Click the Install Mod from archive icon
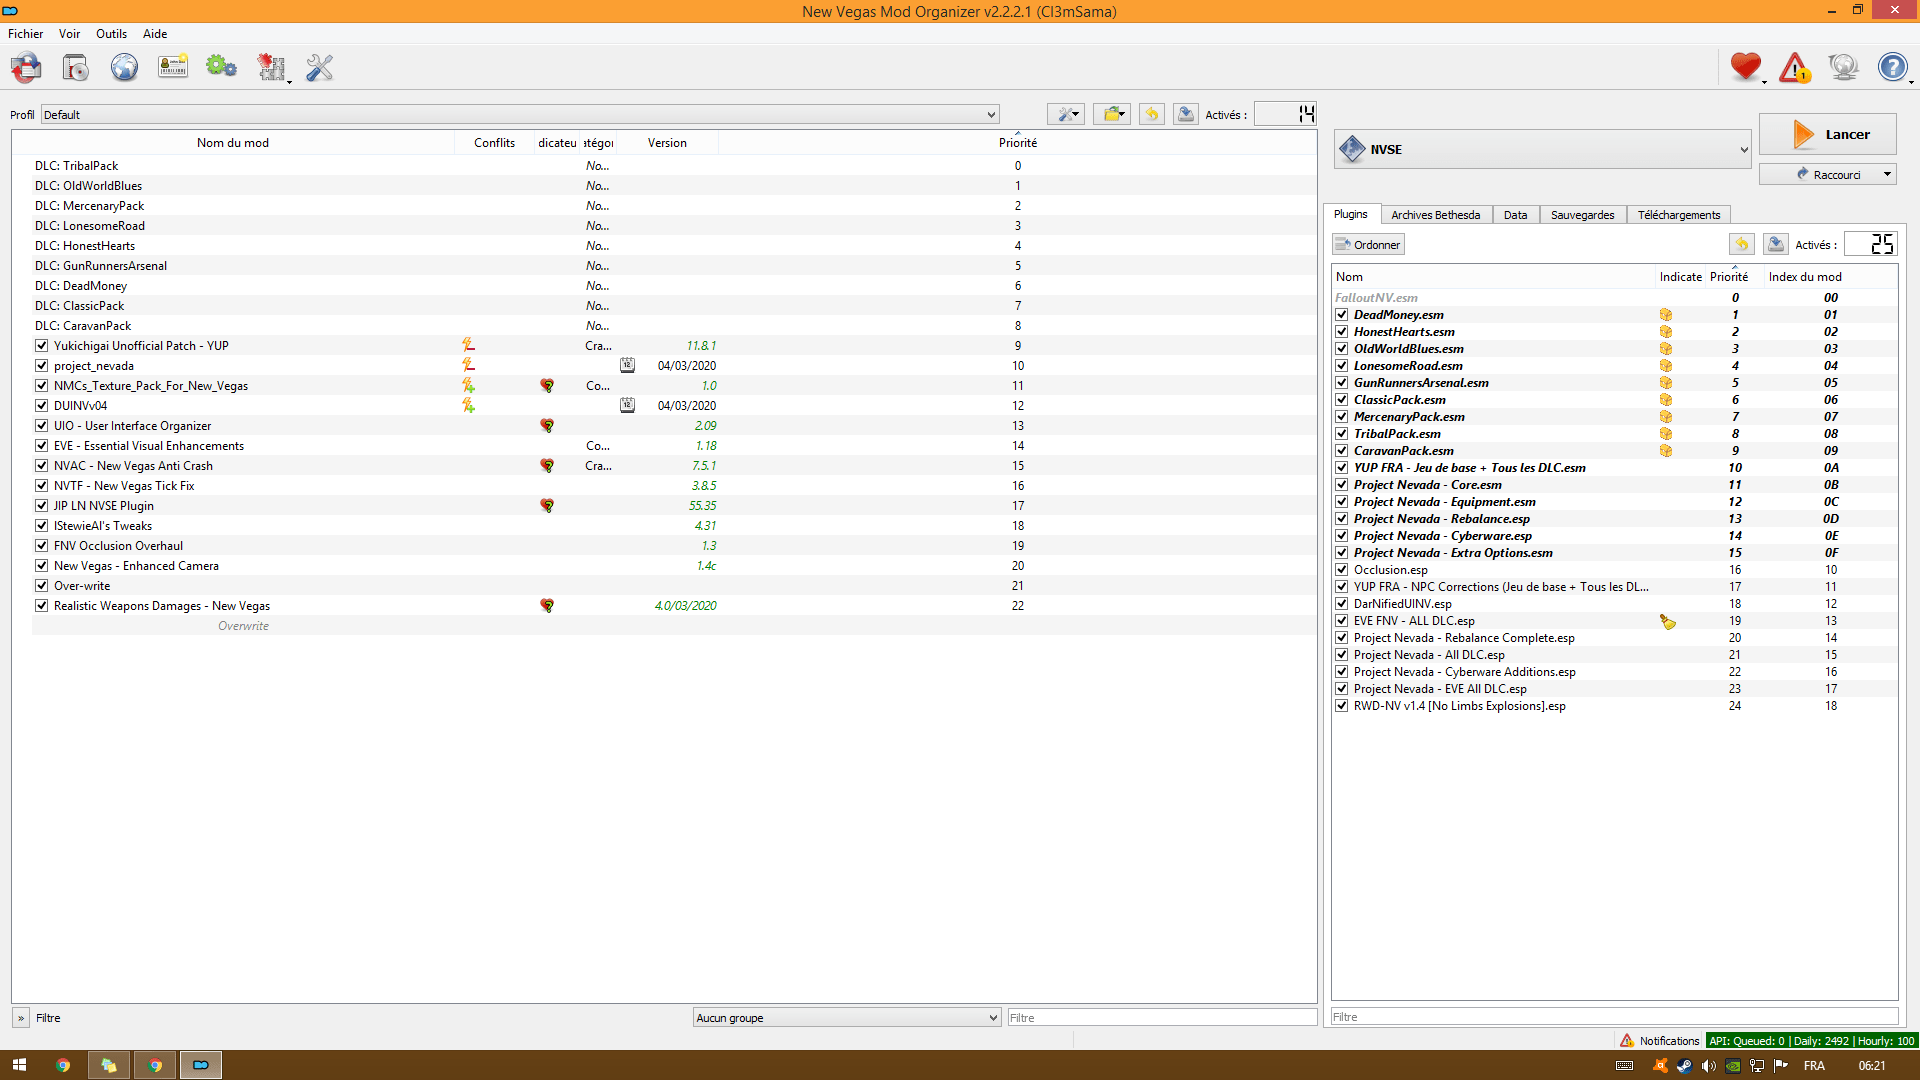1920x1080 pixels. (75, 68)
